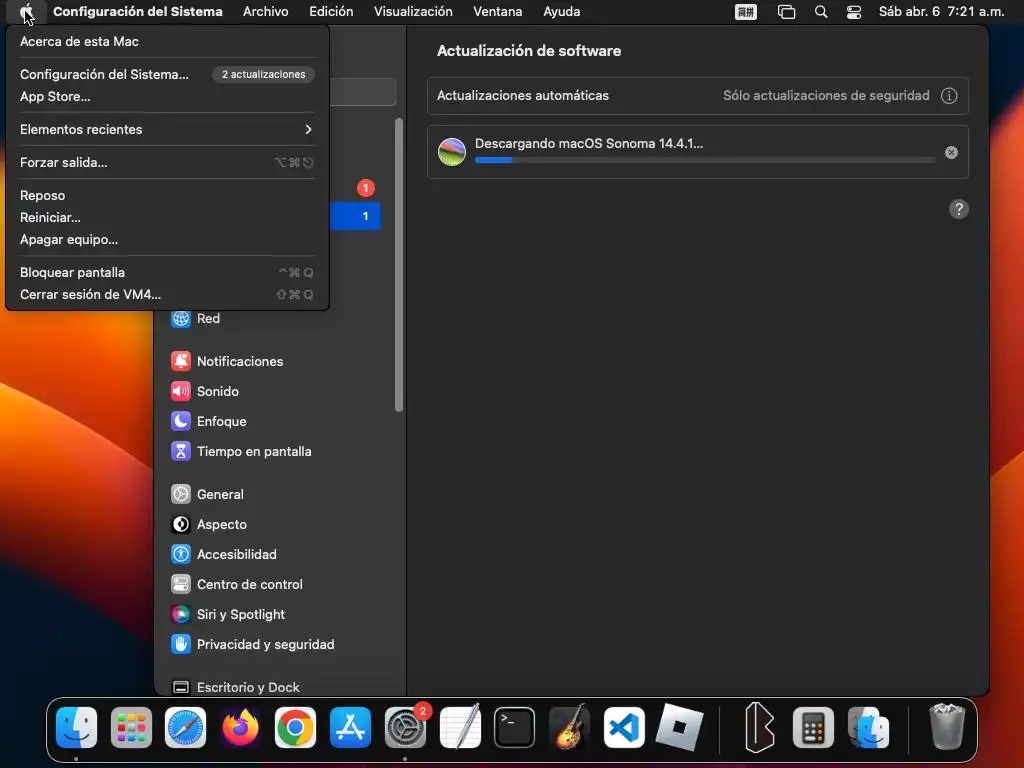Click the settings sidebar scrollbar
Screen dimensions: 1024x768
coord(399,264)
